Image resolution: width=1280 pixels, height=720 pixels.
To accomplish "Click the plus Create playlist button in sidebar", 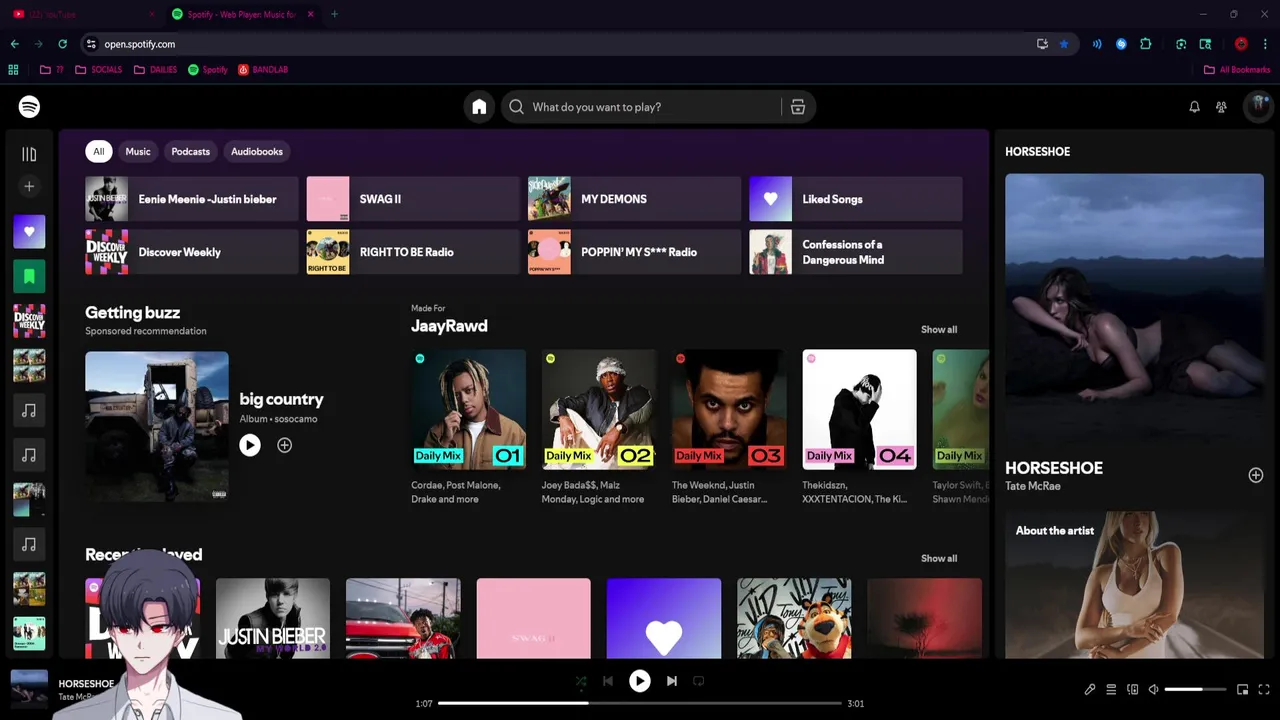I will click(29, 186).
